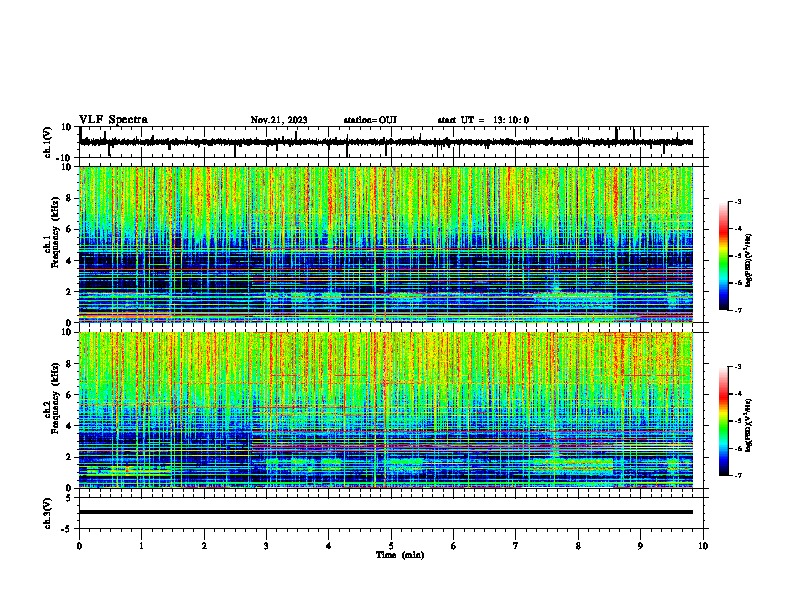Click time axis tick label "3"
The image size is (792, 612).
point(266,546)
